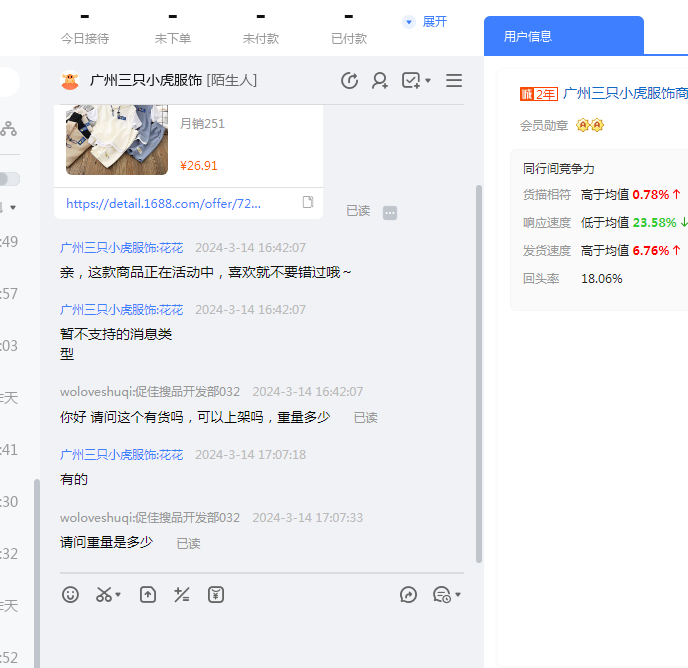Open the detail.1688.com product link
The width and height of the screenshot is (688, 668).
163,203
